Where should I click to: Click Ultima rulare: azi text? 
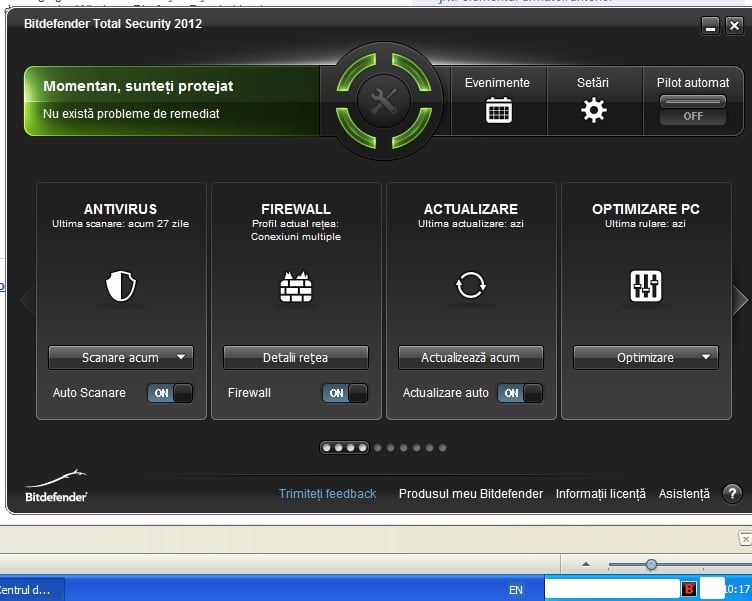click(x=646, y=224)
